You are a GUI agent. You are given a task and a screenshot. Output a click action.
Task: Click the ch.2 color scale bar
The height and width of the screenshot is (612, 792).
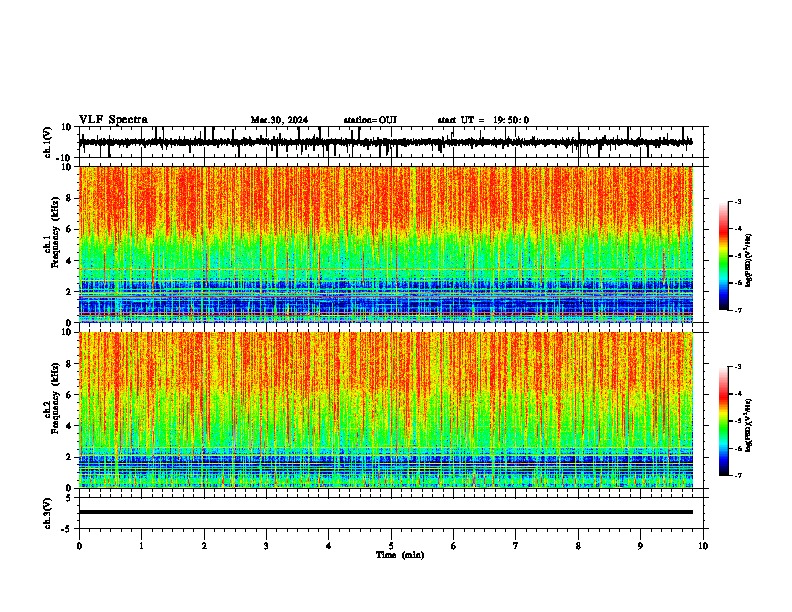(724, 421)
